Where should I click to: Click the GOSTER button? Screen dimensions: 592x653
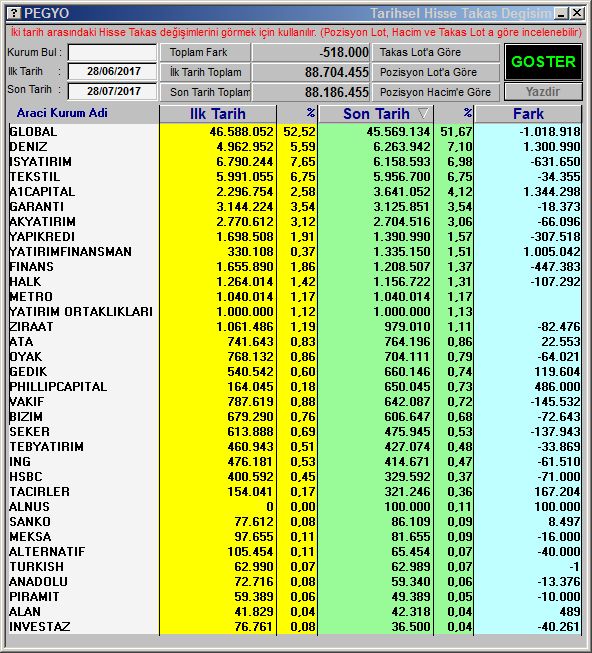[x=543, y=62]
